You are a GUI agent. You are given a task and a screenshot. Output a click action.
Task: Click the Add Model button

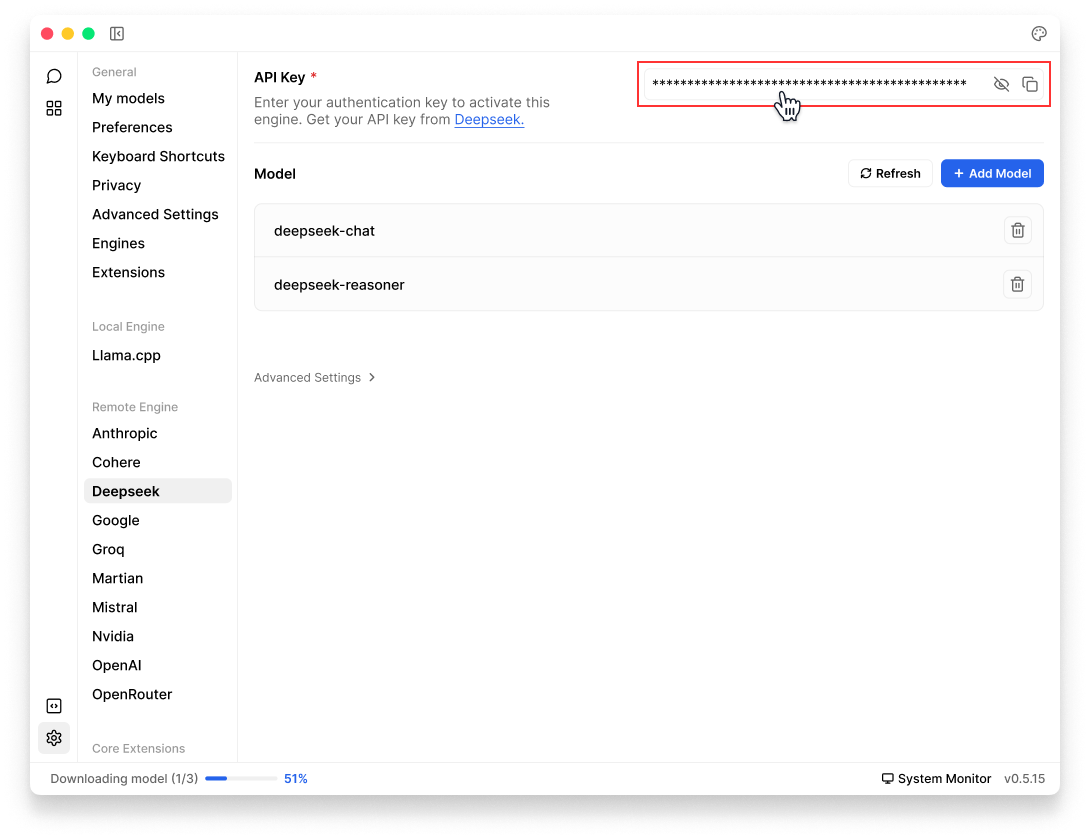pos(992,173)
